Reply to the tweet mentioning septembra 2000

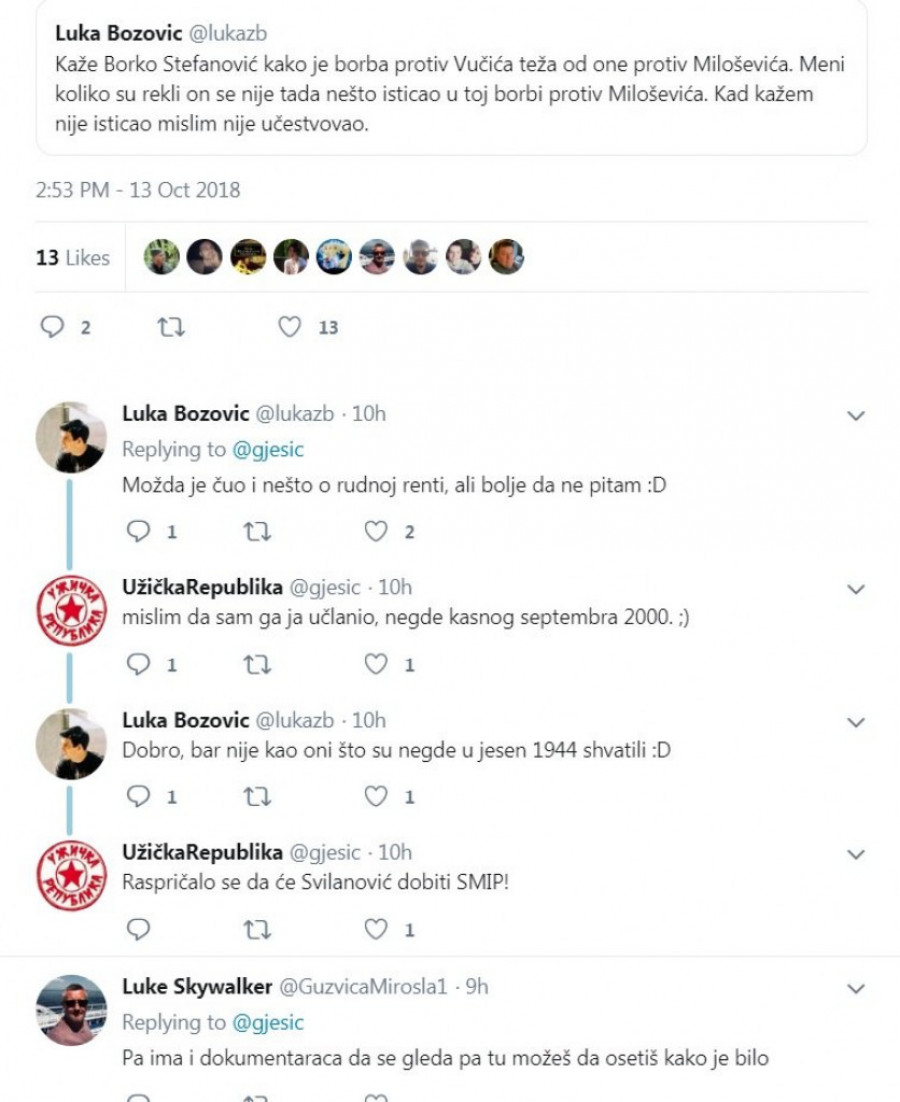[139, 664]
